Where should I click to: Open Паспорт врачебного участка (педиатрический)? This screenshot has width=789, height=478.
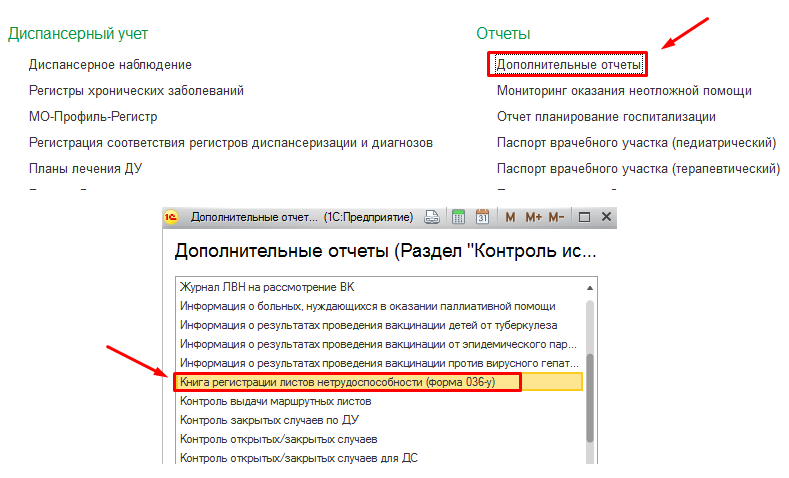pyautogui.click(x=636, y=143)
